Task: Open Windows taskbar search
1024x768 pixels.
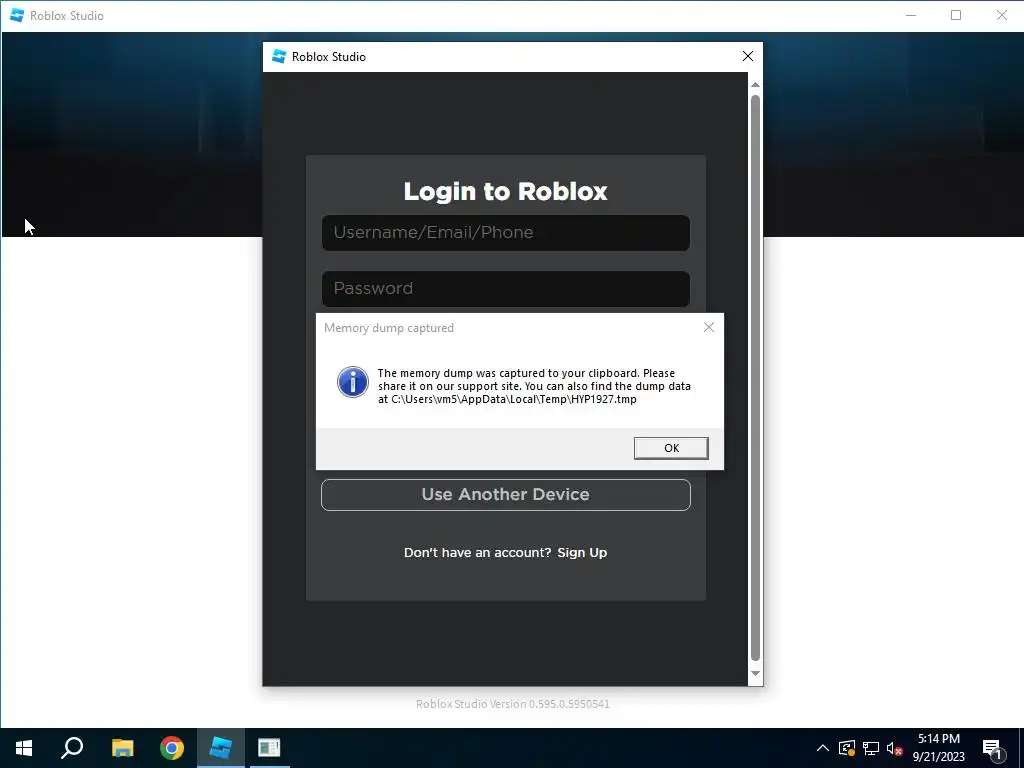Action: click(72, 748)
